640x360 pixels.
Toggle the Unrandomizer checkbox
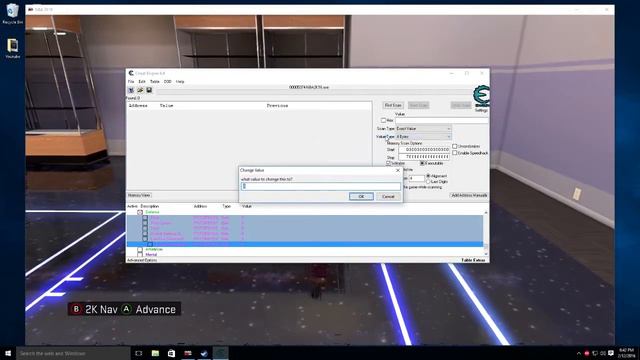pos(455,146)
